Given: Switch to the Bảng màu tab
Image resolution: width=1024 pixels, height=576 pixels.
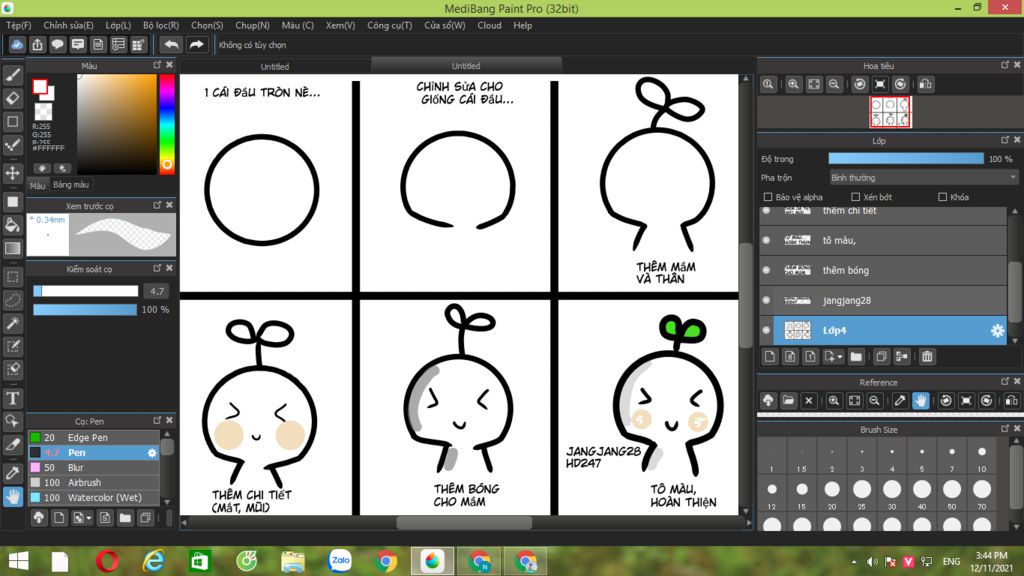Looking at the screenshot, I should tap(71, 185).
